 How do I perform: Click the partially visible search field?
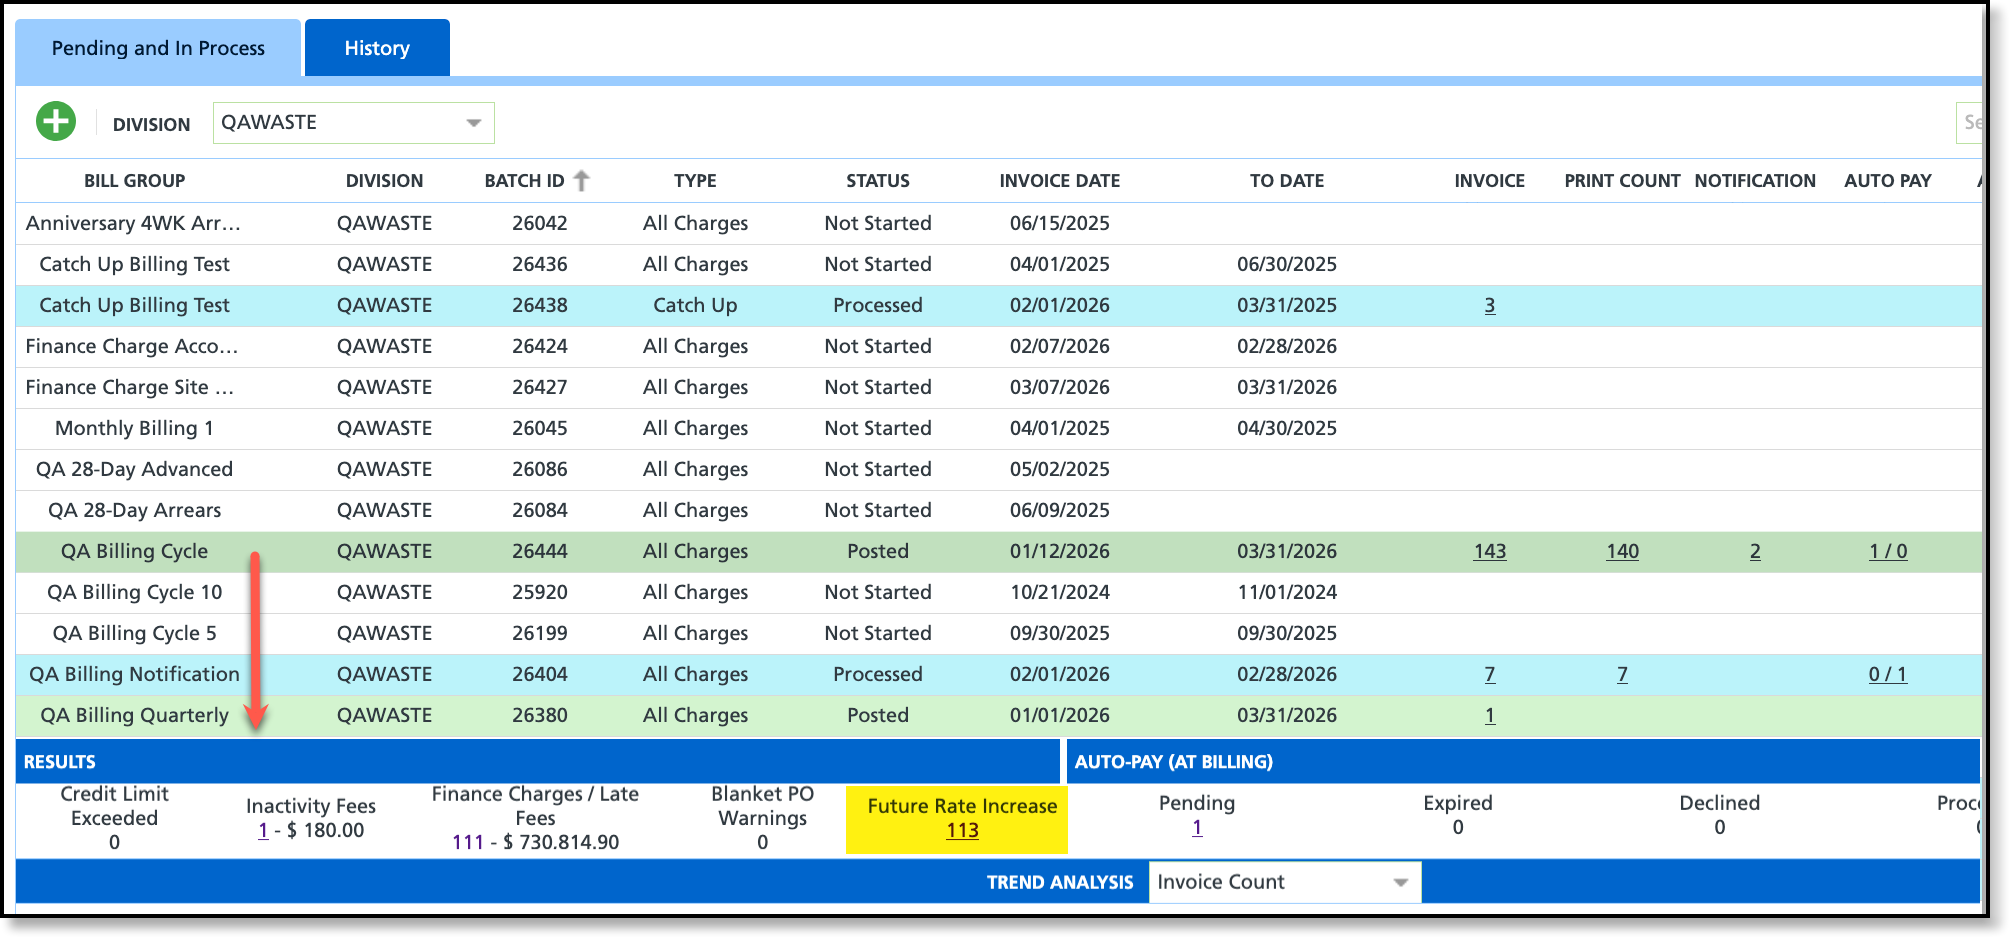pos(1968,123)
